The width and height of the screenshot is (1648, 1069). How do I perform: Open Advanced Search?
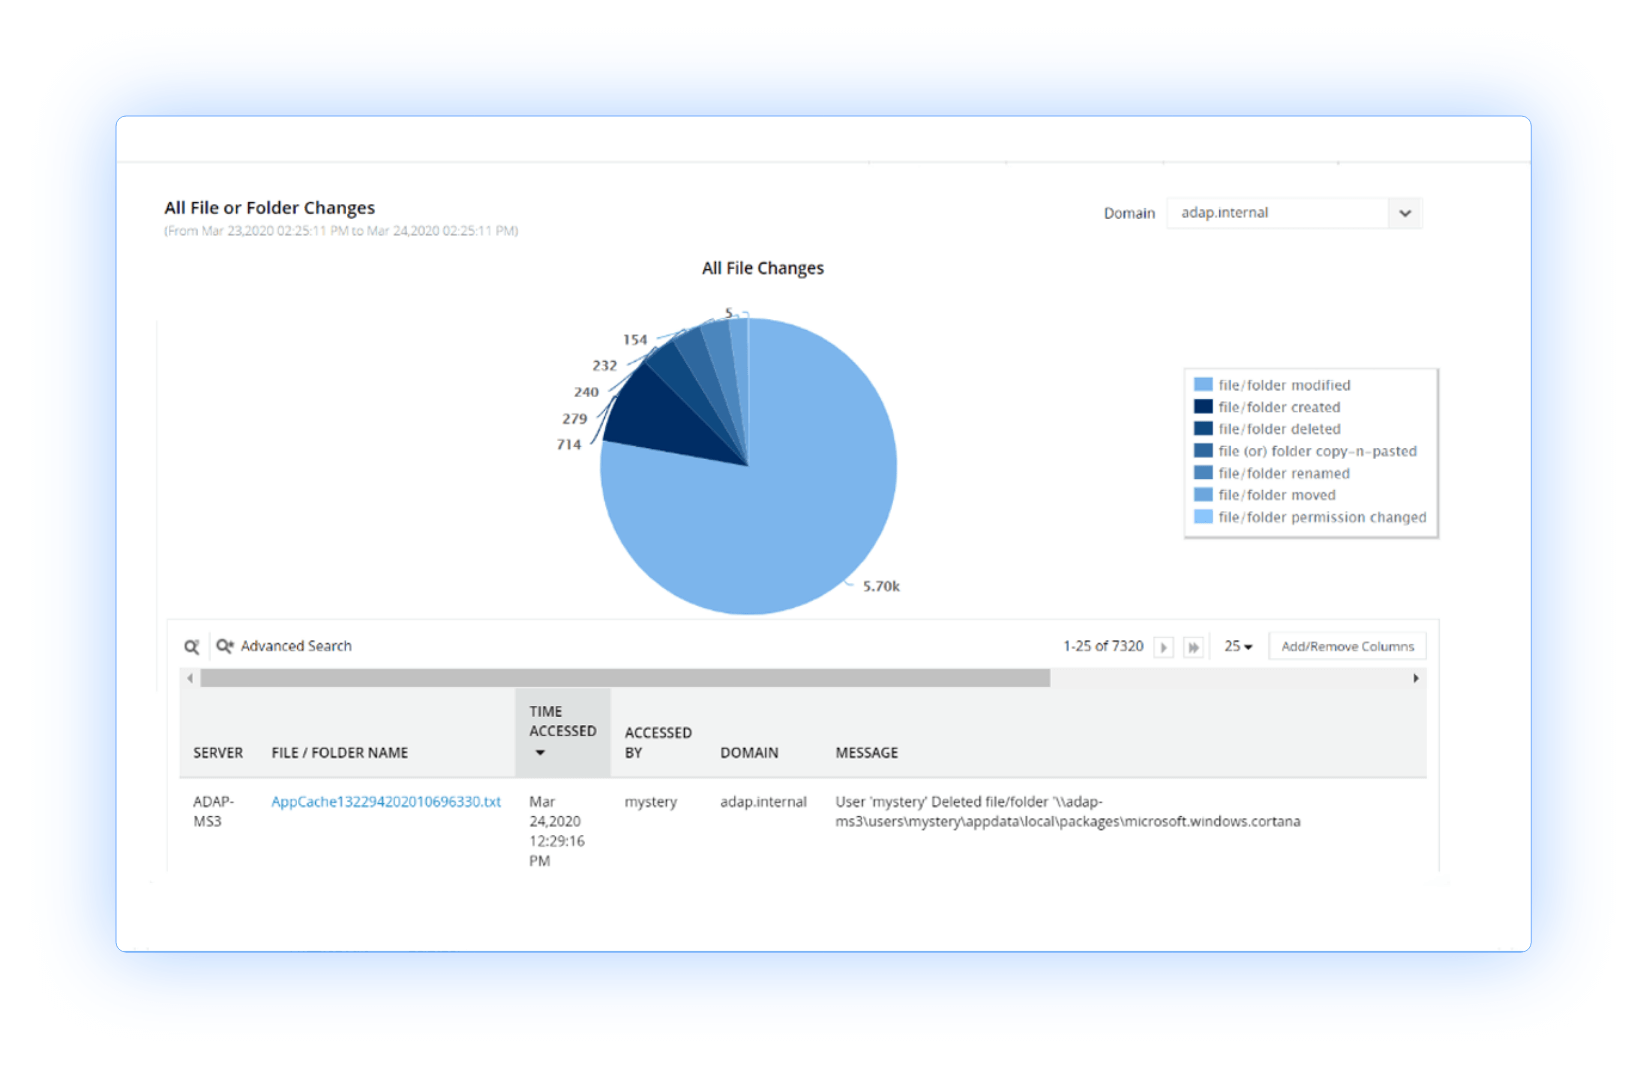pyautogui.click(x=295, y=645)
